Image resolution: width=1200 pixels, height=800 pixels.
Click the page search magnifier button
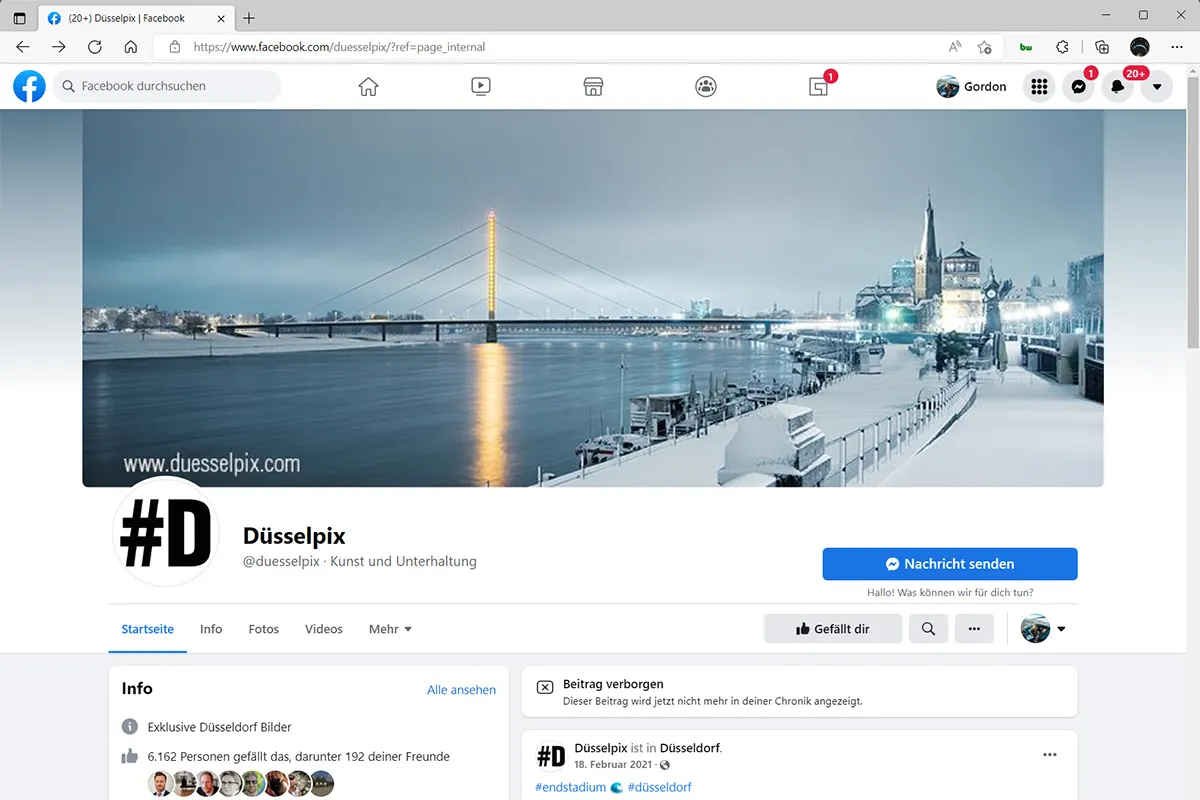point(929,629)
